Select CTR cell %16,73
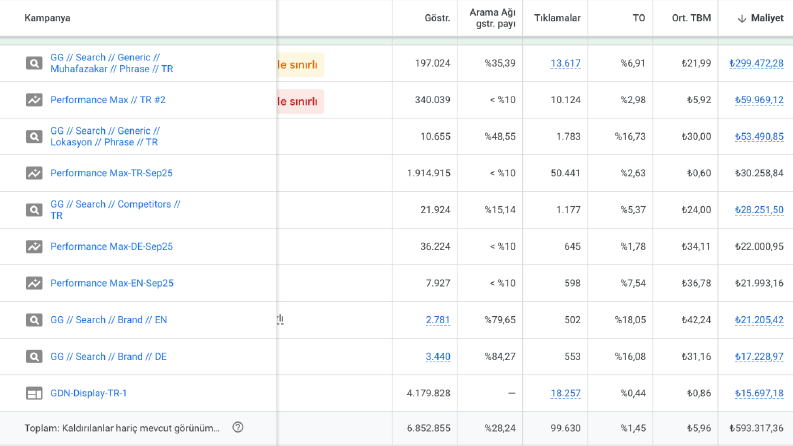Image resolution: width=793 pixels, height=446 pixels. [x=630, y=137]
